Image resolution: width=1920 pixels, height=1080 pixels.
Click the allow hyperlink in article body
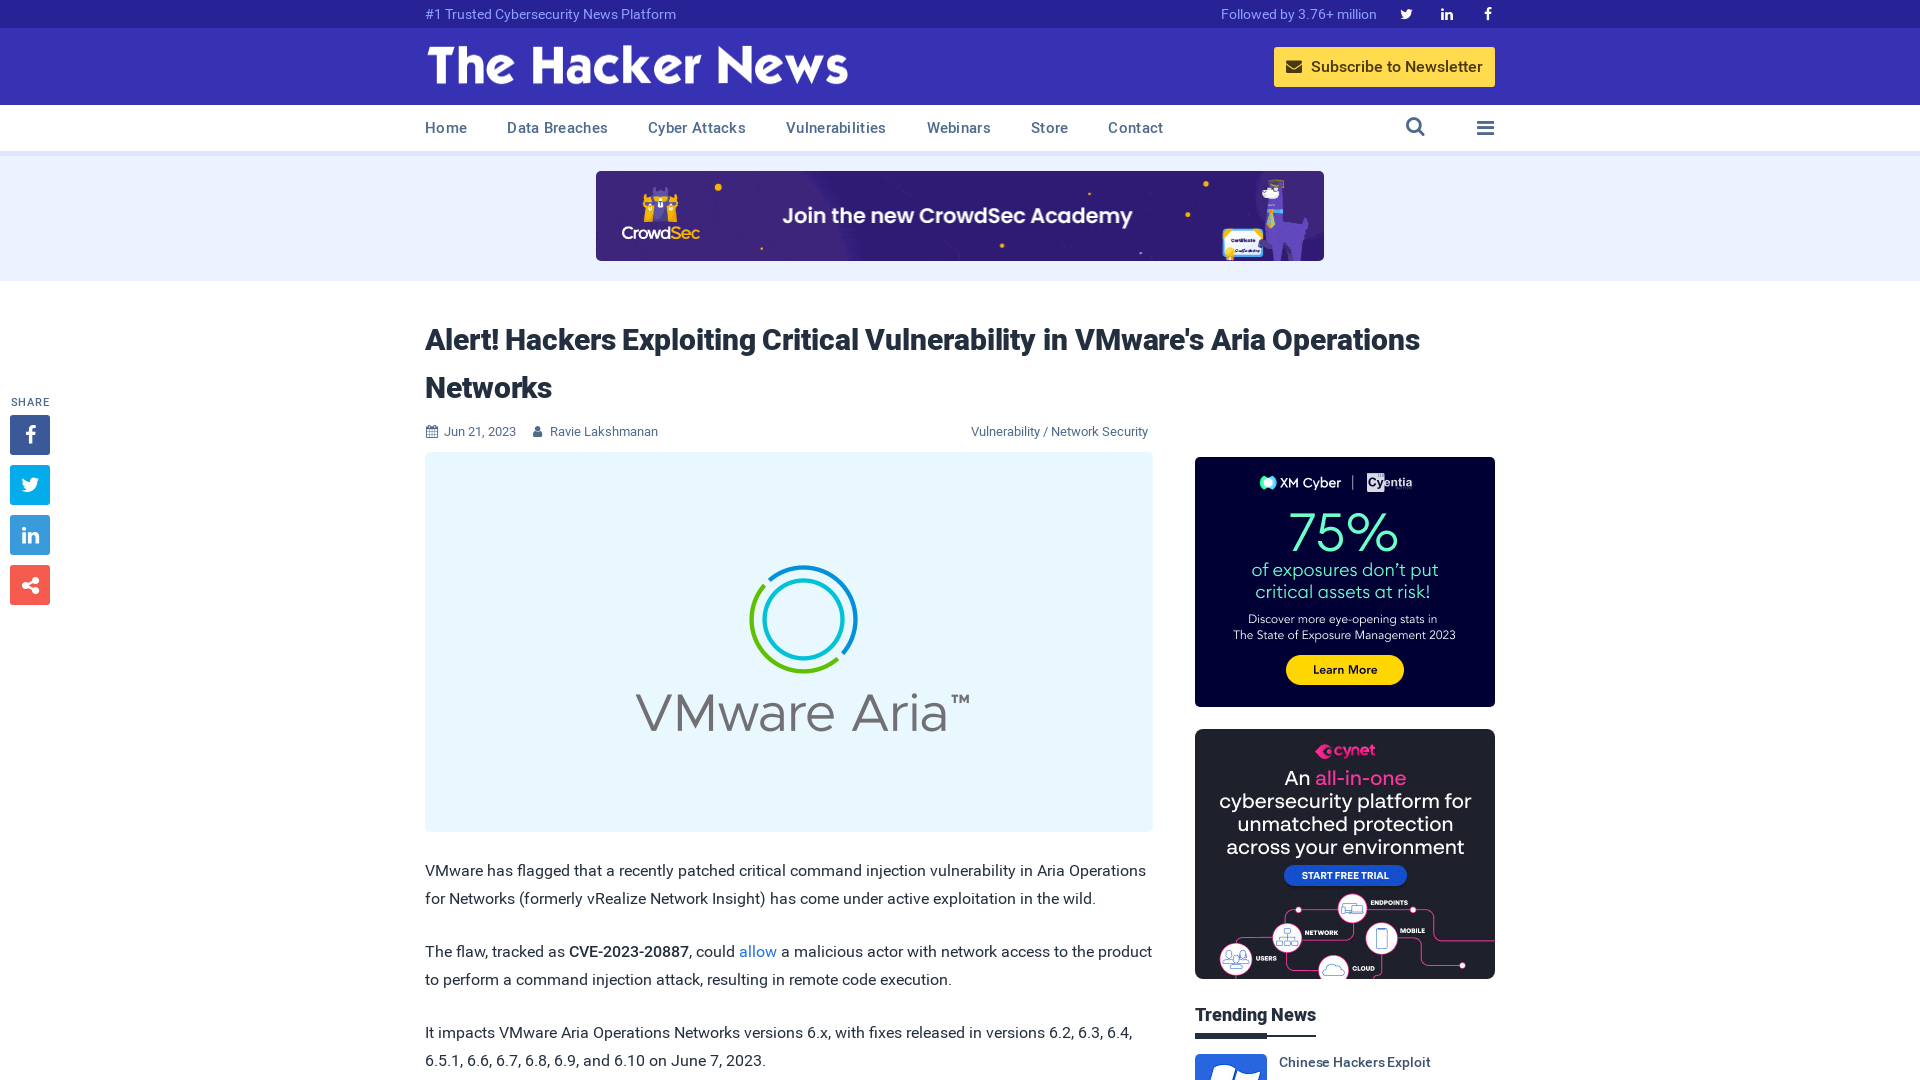point(758,951)
